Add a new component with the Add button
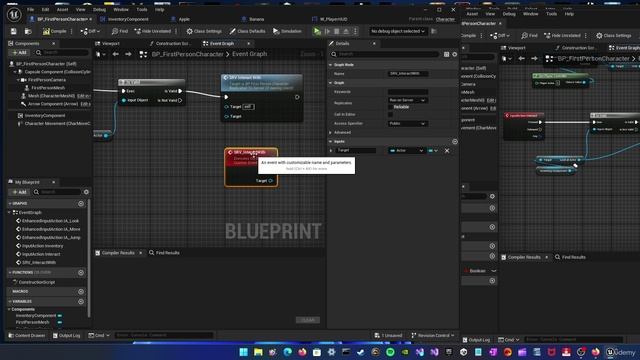Viewport: 640px width, 360px height. [19, 53]
